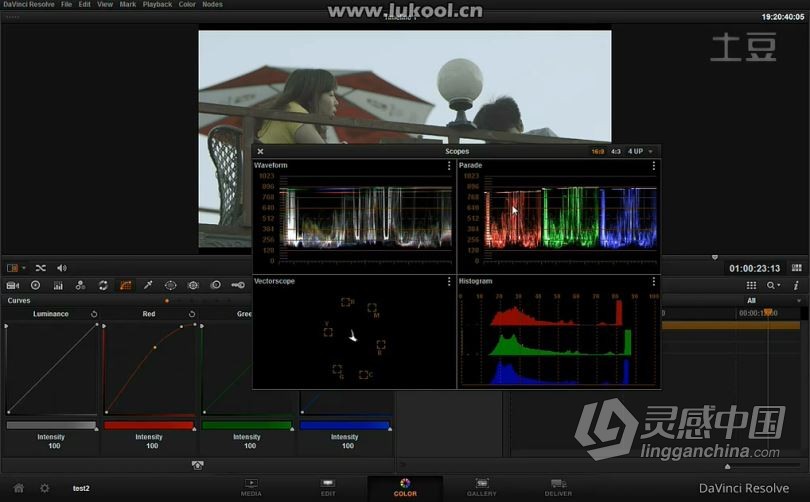Go to the home project manager
This screenshot has width=810, height=502.
tap(19, 488)
